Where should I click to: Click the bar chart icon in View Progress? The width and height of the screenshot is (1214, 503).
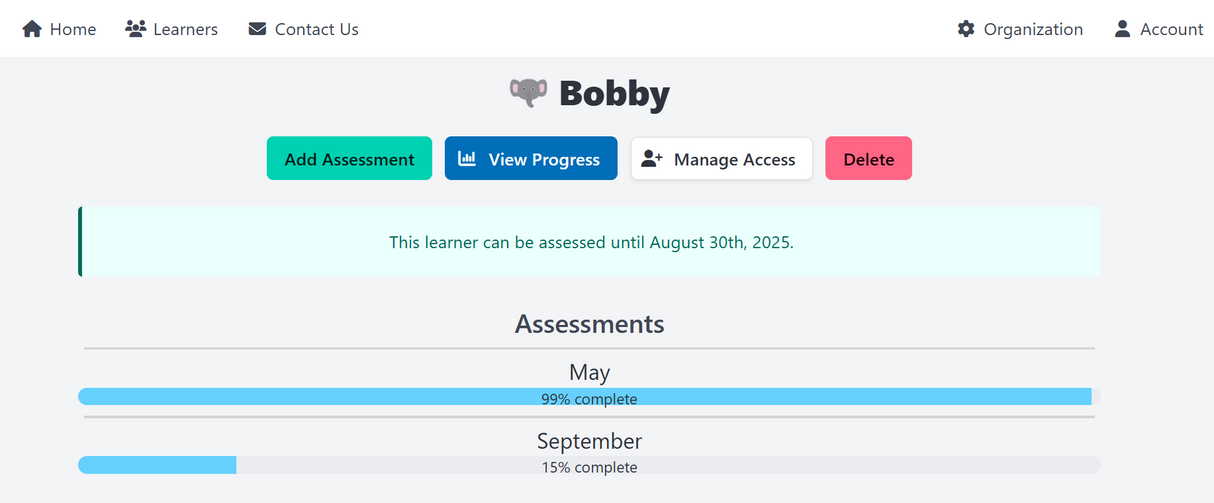(467, 159)
